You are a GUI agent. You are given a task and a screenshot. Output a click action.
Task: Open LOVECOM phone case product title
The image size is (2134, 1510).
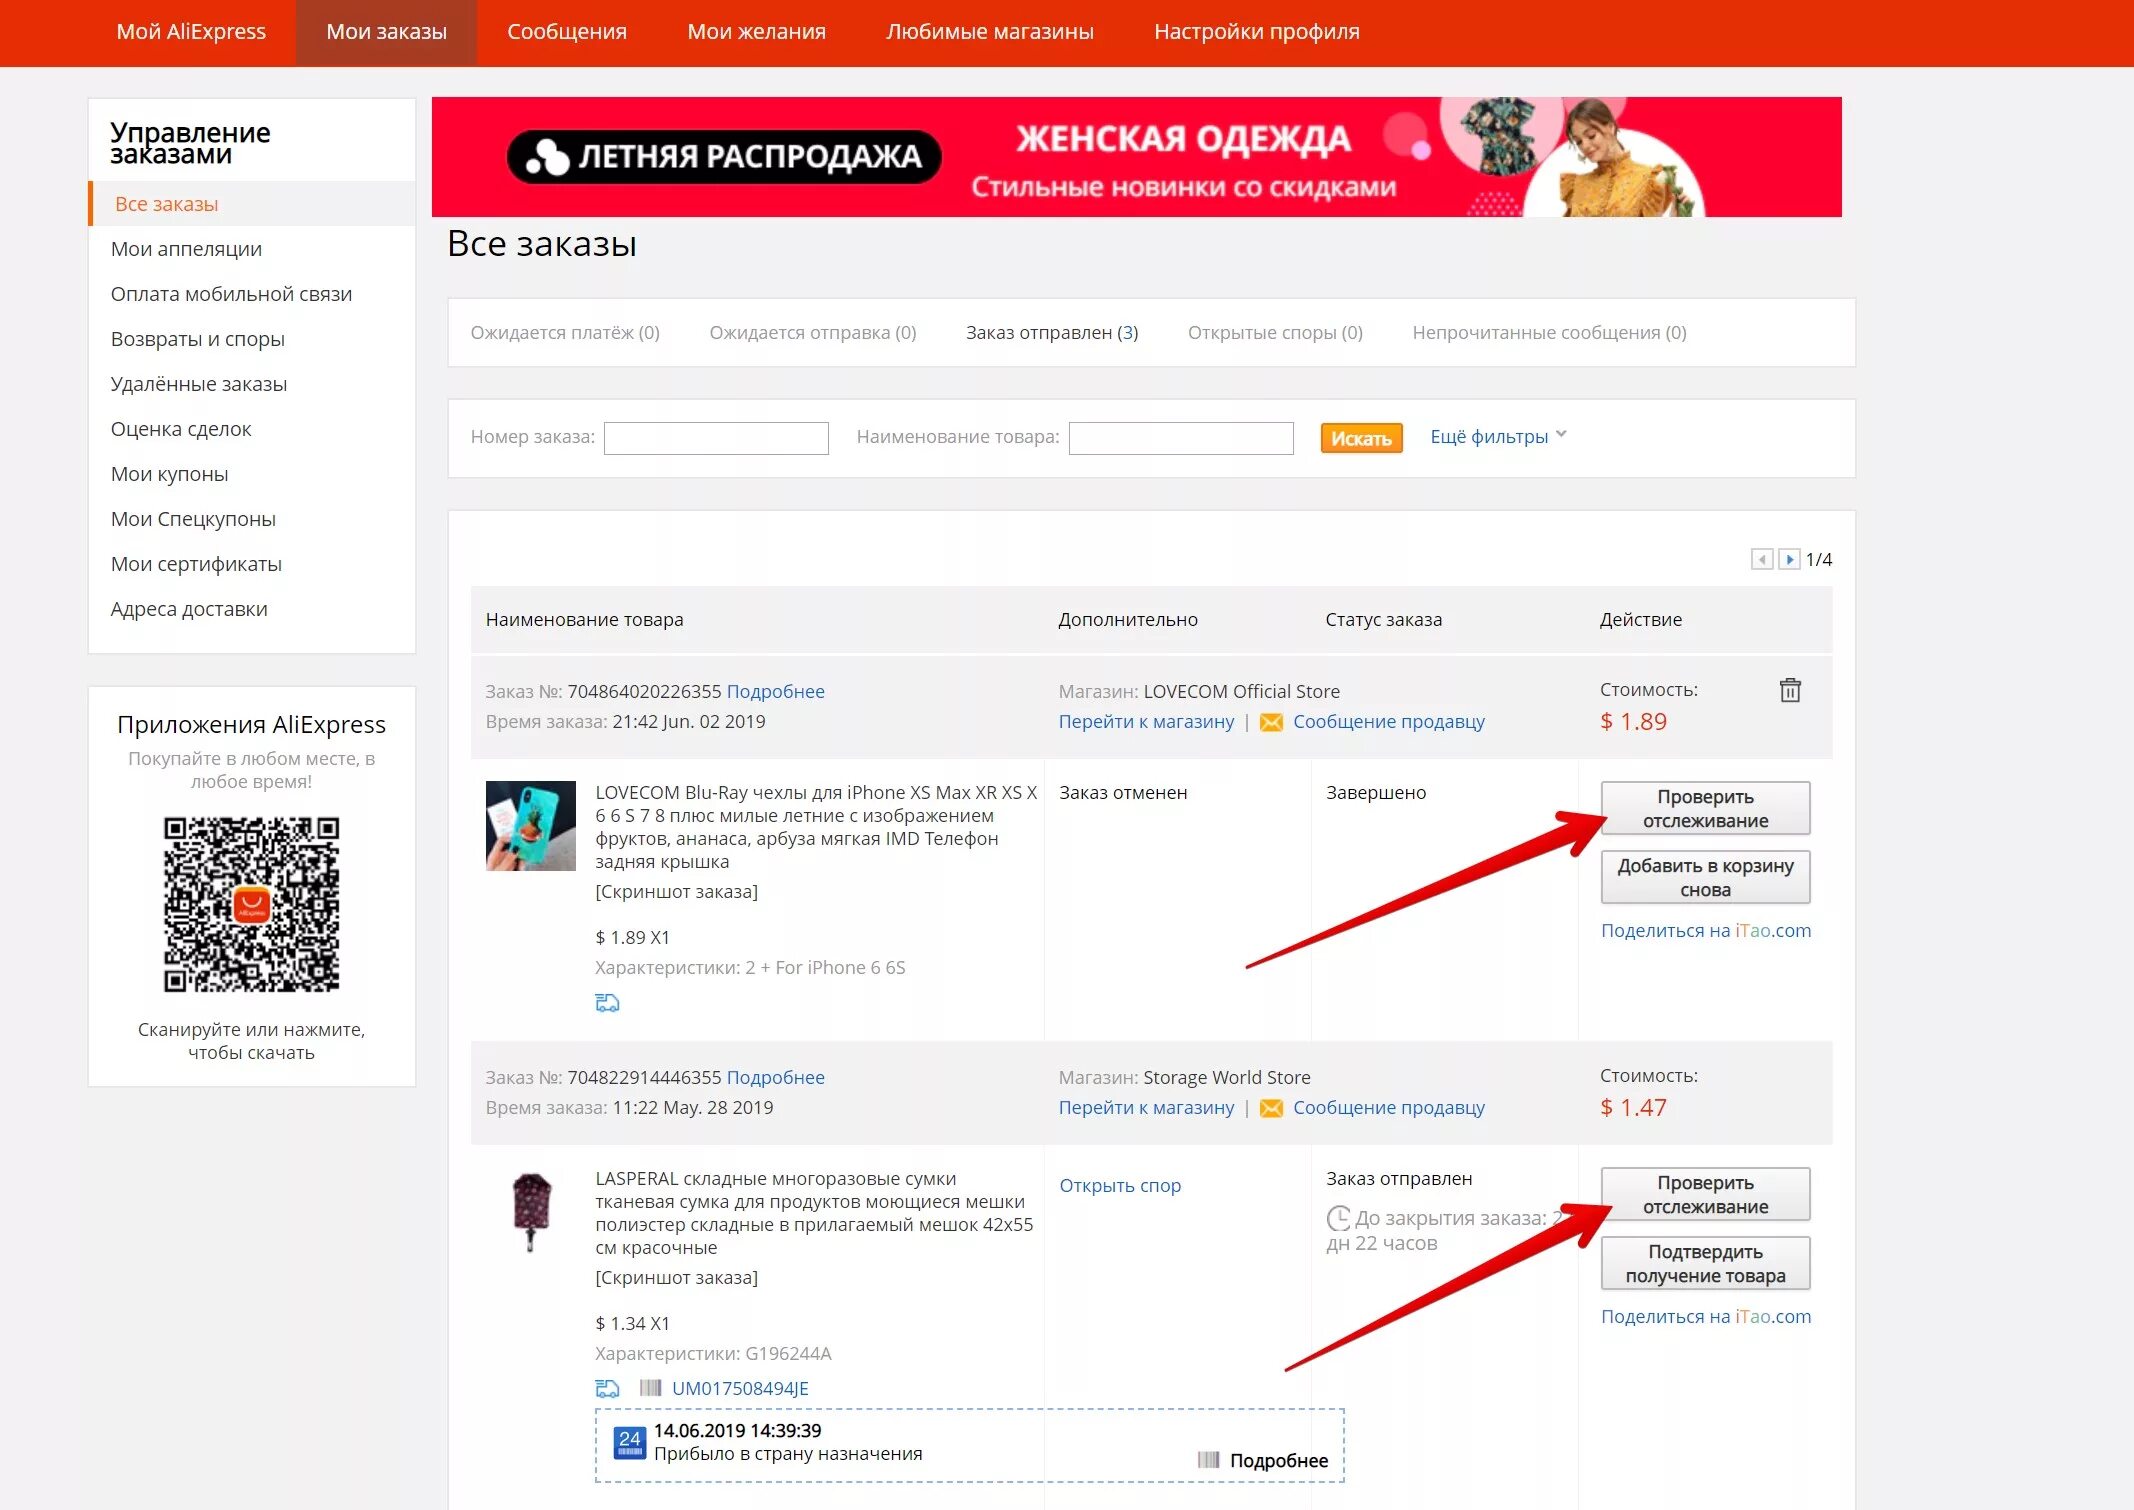tap(816, 827)
